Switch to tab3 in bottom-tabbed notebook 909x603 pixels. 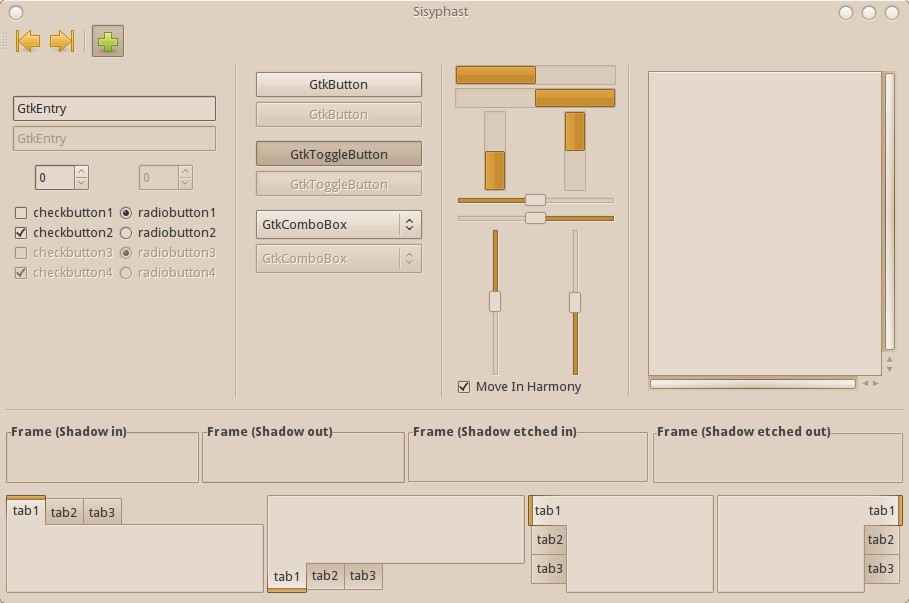click(x=363, y=576)
